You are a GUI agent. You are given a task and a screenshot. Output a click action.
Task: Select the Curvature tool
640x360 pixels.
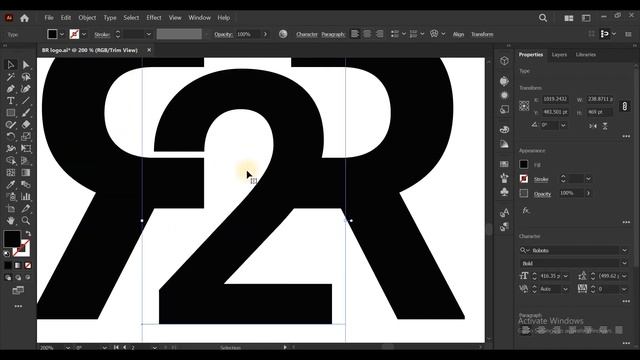26,89
